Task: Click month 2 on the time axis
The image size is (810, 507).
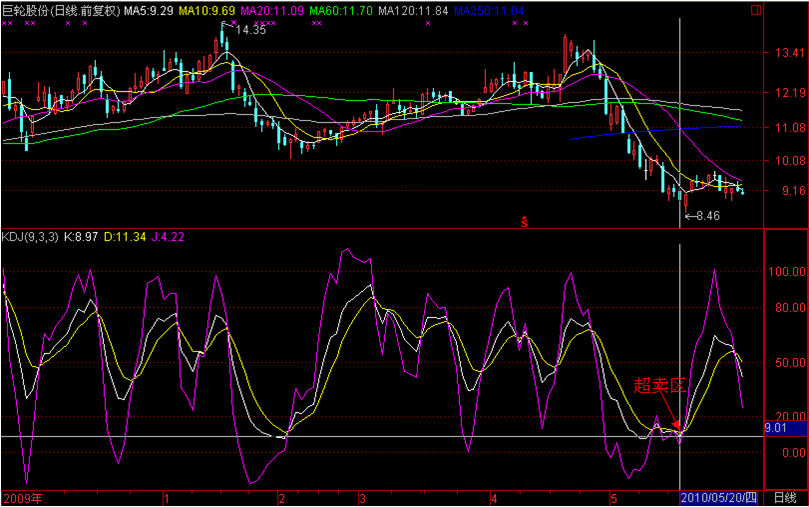Action: (282, 499)
